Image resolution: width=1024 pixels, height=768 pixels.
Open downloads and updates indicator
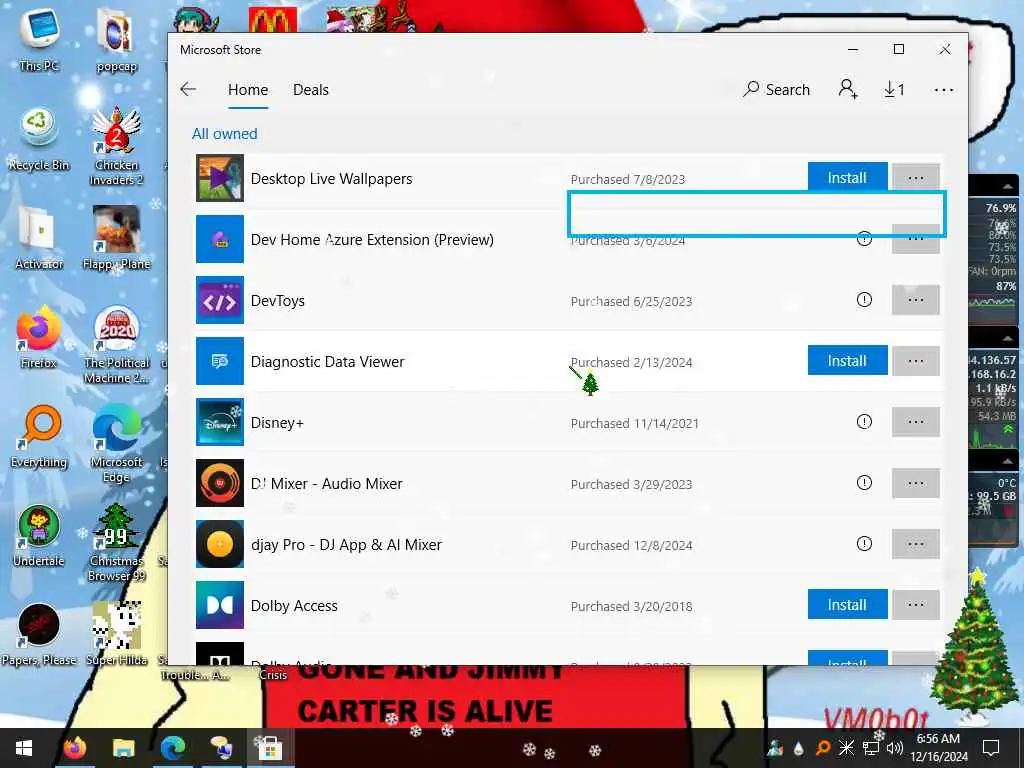pos(894,89)
